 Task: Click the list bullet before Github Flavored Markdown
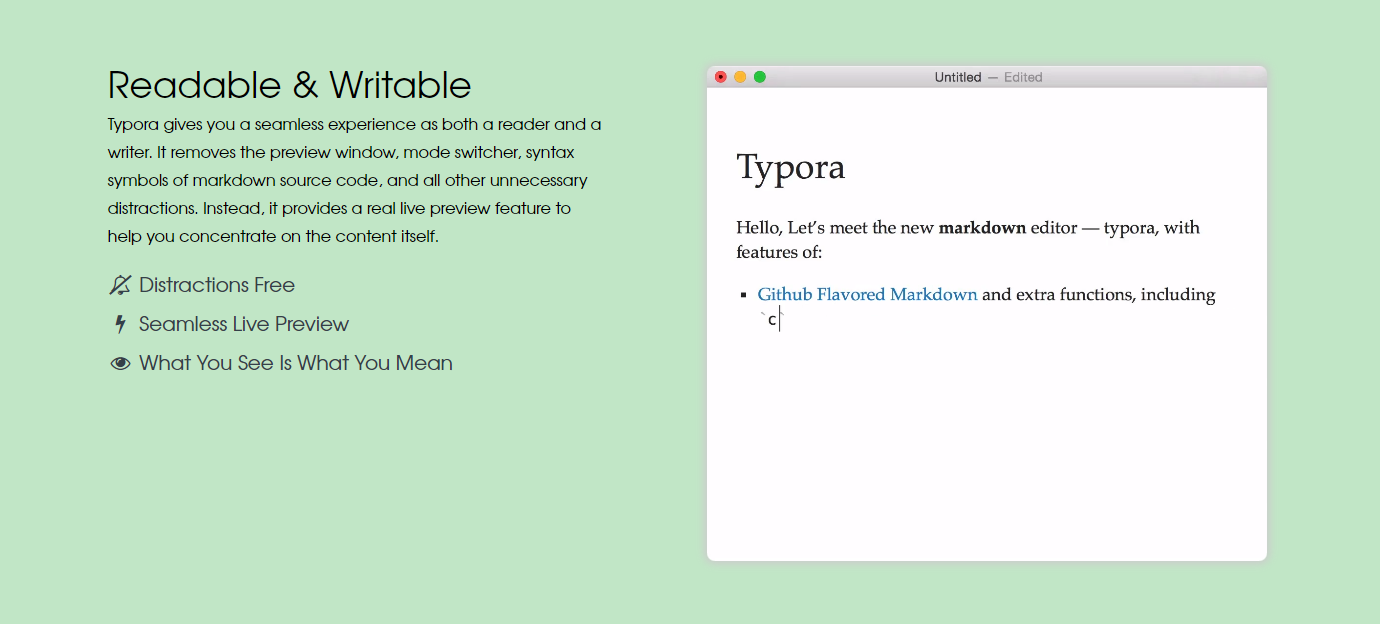743,295
